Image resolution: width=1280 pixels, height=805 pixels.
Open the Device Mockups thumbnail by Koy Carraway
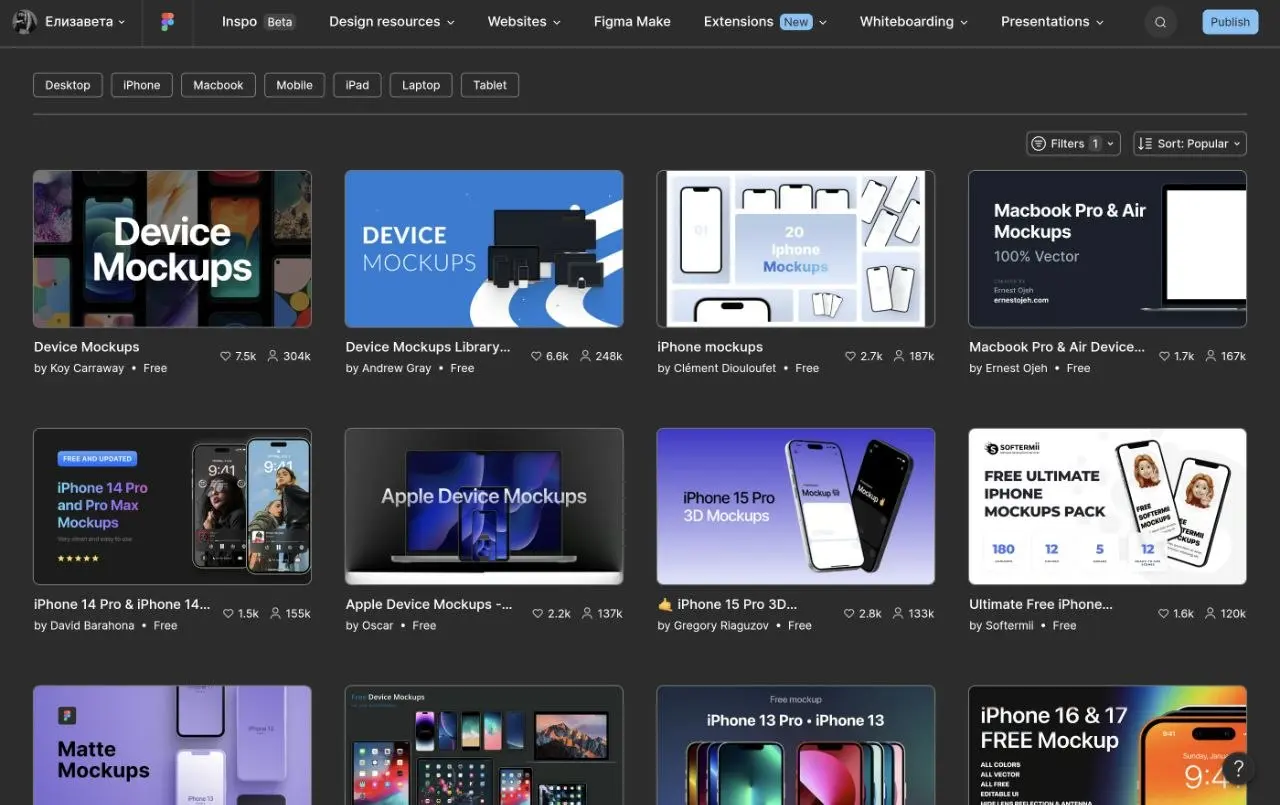pyautogui.click(x=172, y=249)
